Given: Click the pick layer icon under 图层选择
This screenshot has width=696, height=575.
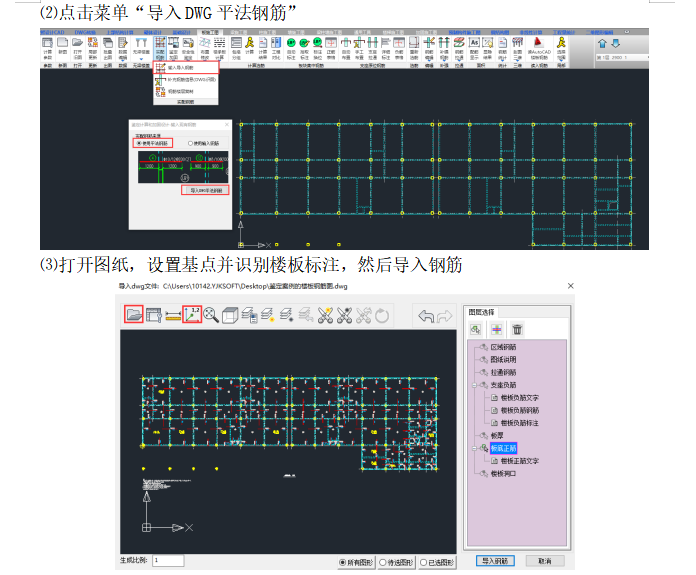Looking at the screenshot, I should (x=476, y=329).
